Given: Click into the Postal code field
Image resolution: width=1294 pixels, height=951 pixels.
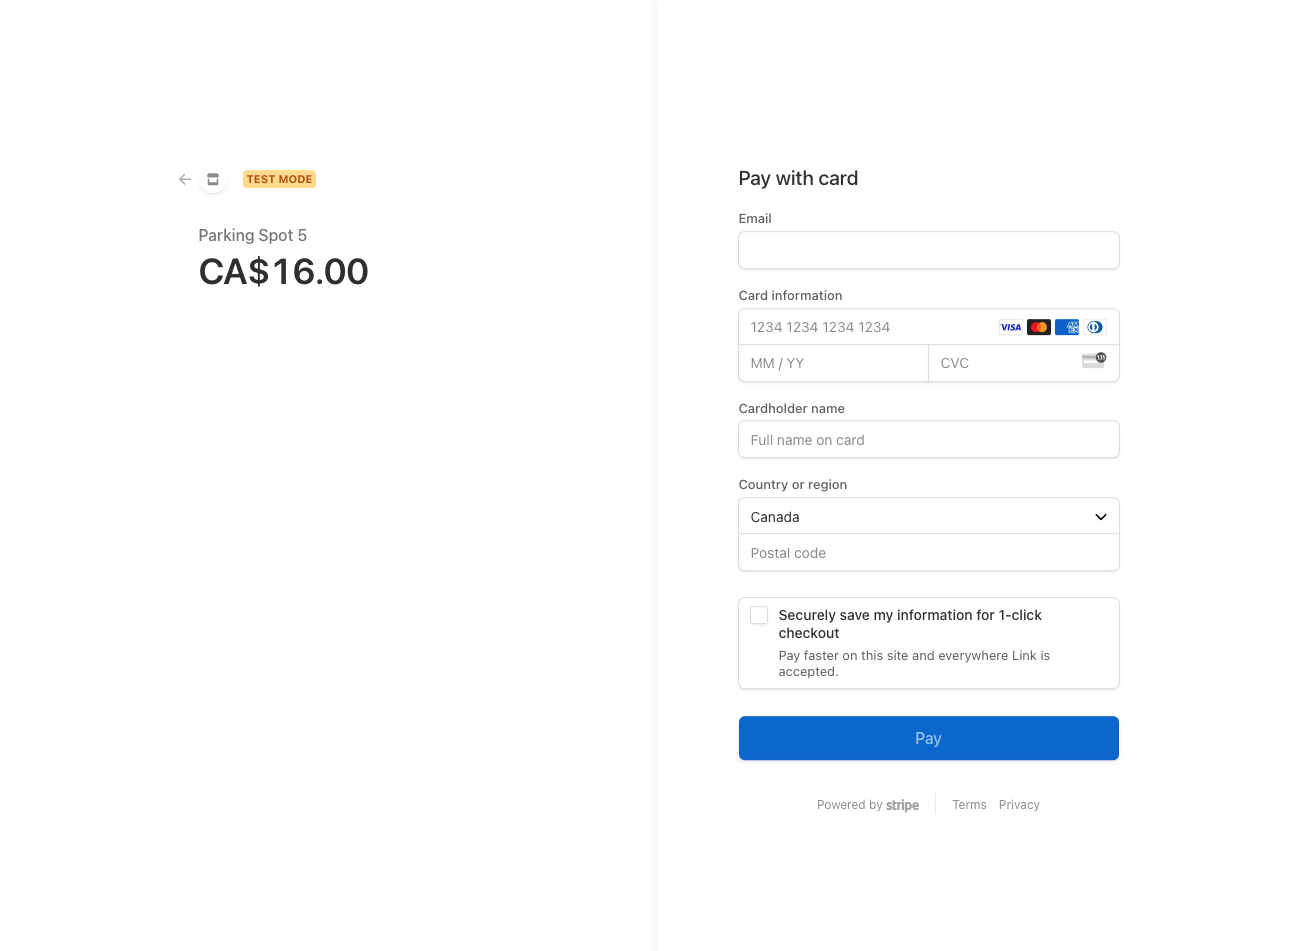Looking at the screenshot, I should (x=928, y=553).
